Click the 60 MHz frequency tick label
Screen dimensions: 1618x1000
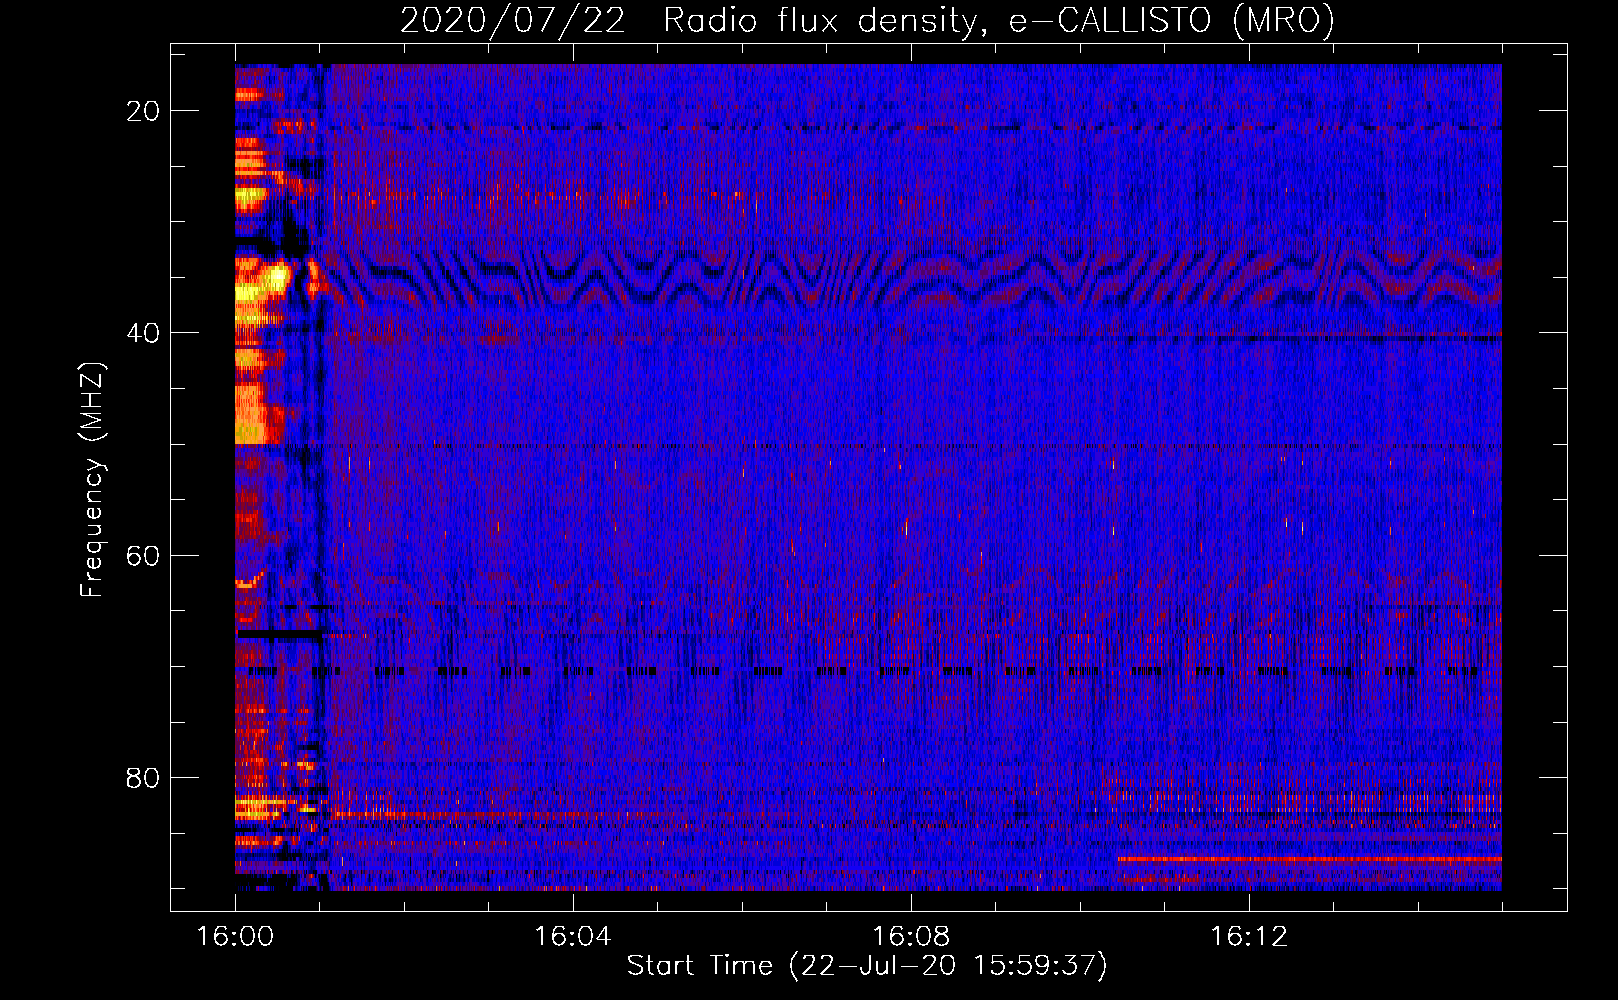(143, 555)
